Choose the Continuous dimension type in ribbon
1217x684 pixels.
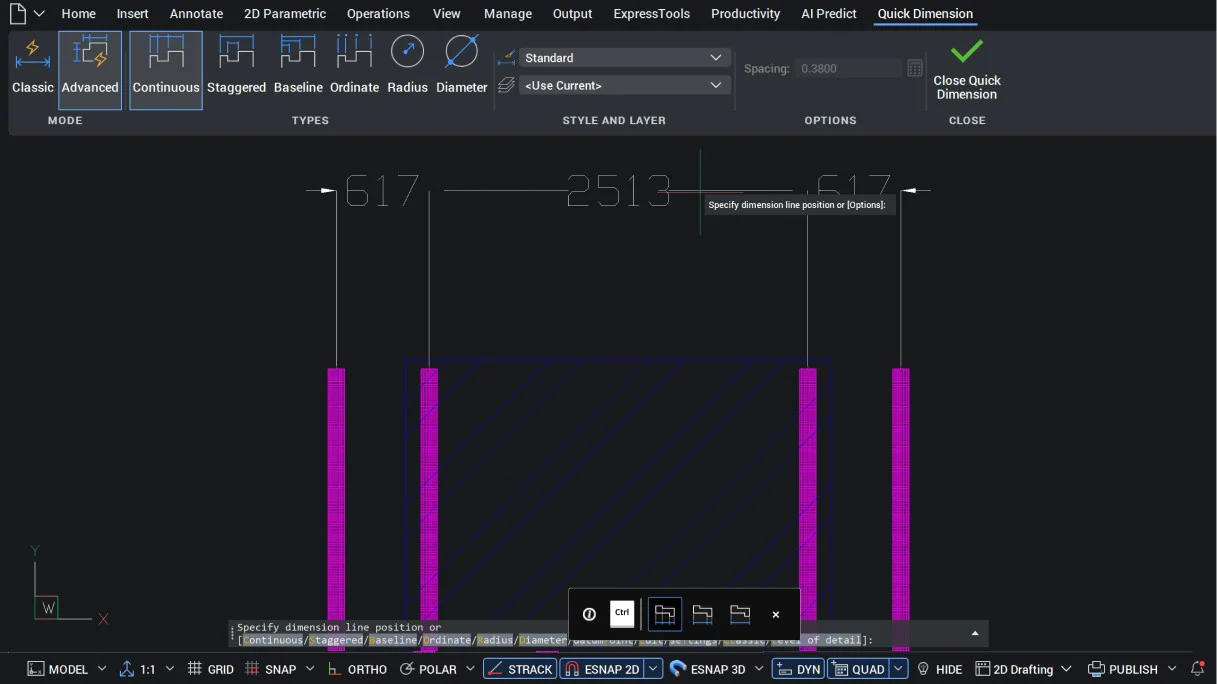[x=166, y=69]
